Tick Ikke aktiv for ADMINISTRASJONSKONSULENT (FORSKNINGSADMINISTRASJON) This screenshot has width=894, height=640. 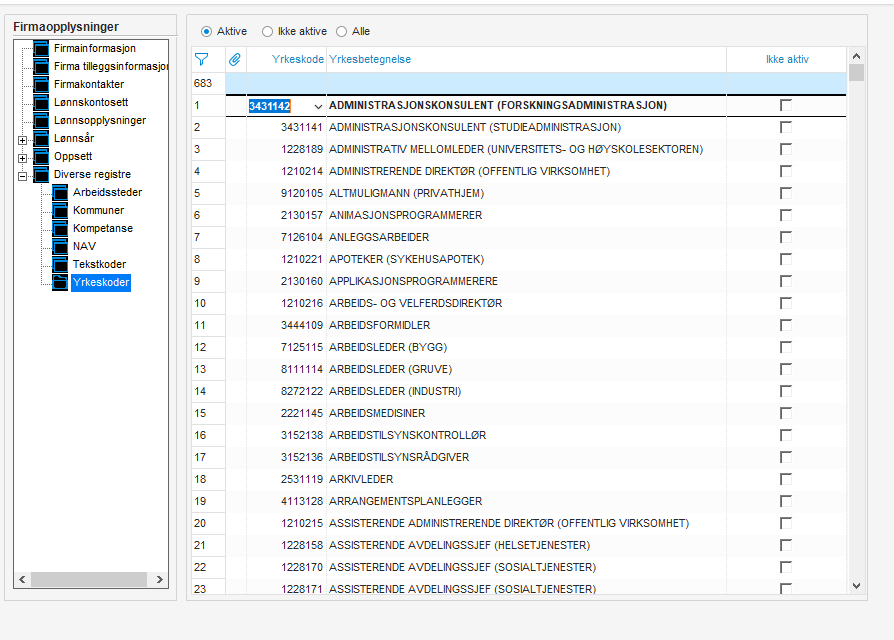[786, 105]
